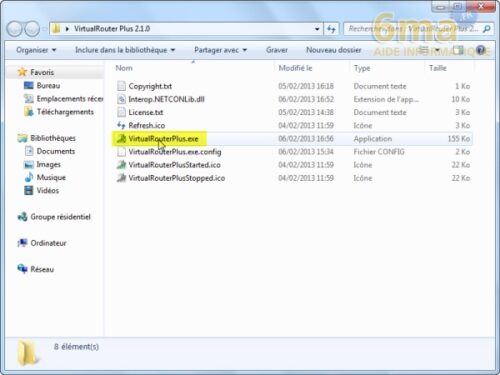Select Réseau in navigation pane

(x=42, y=269)
